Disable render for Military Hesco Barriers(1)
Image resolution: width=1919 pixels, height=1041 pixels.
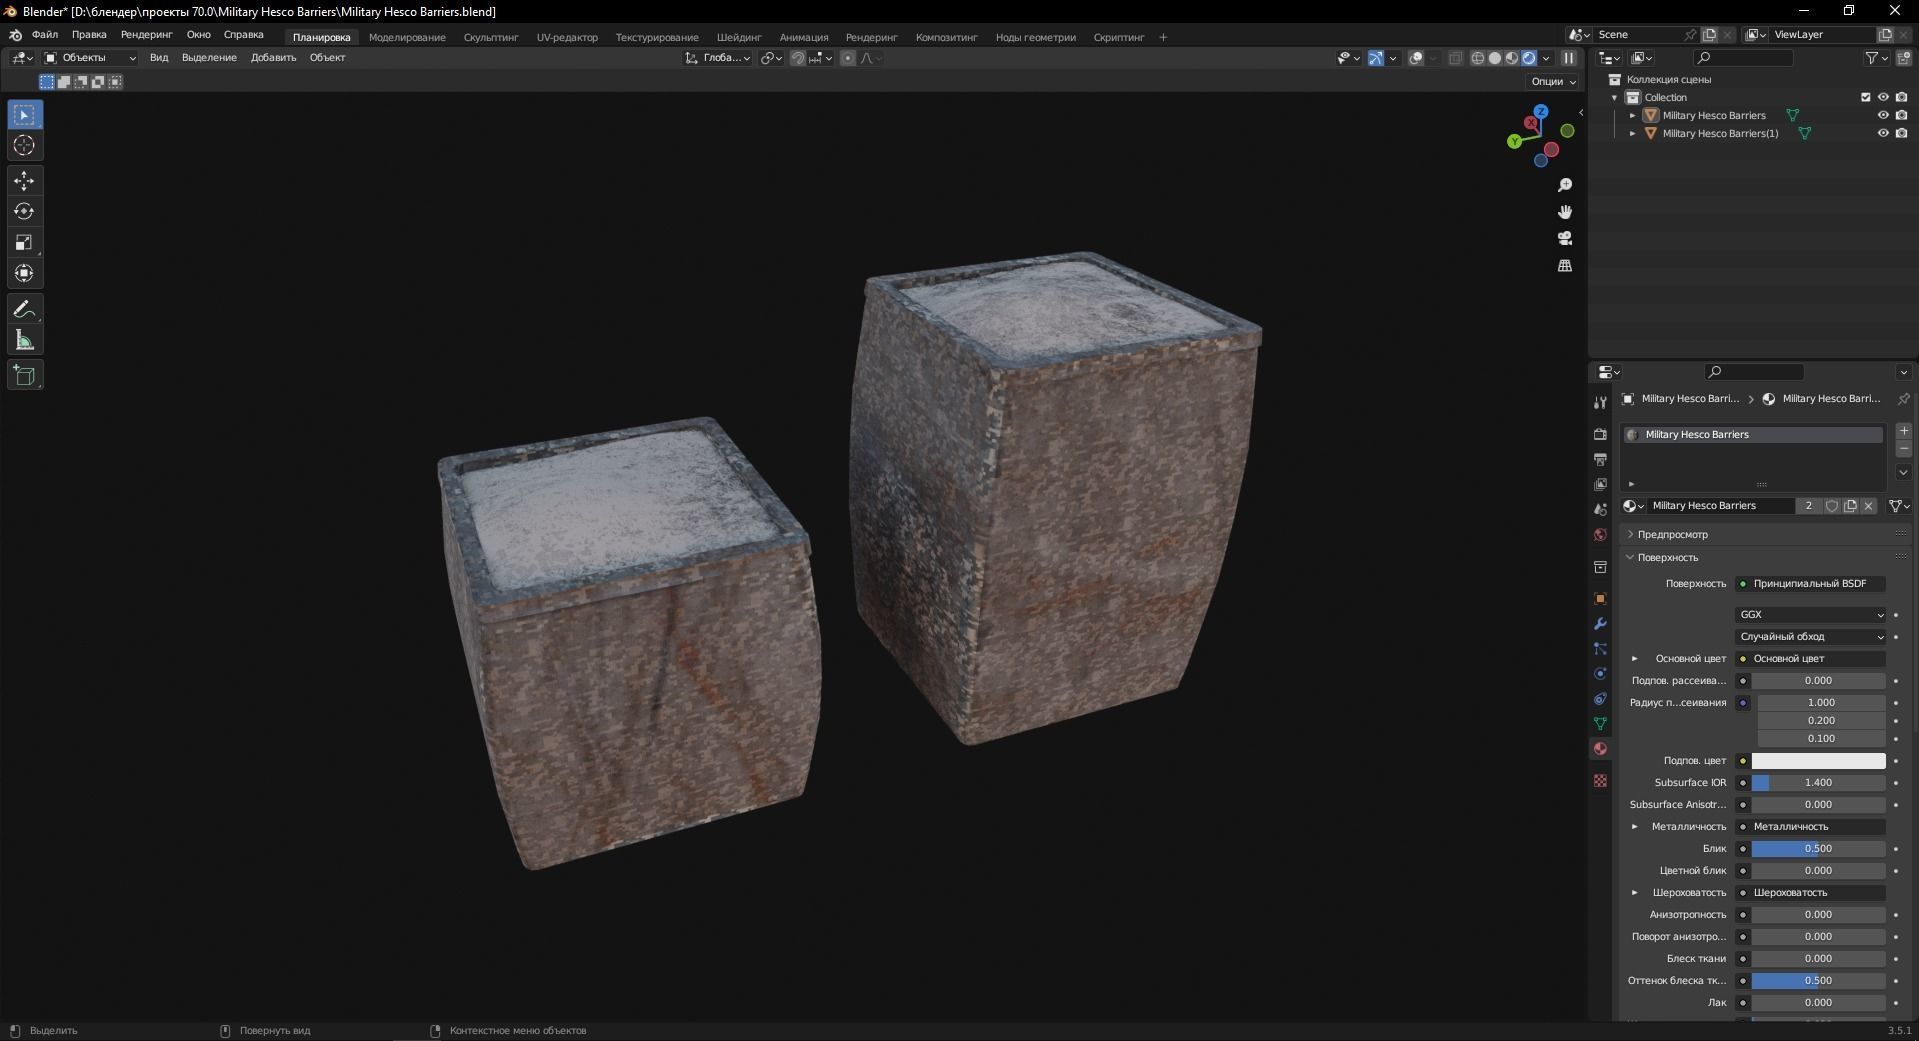pos(1901,133)
